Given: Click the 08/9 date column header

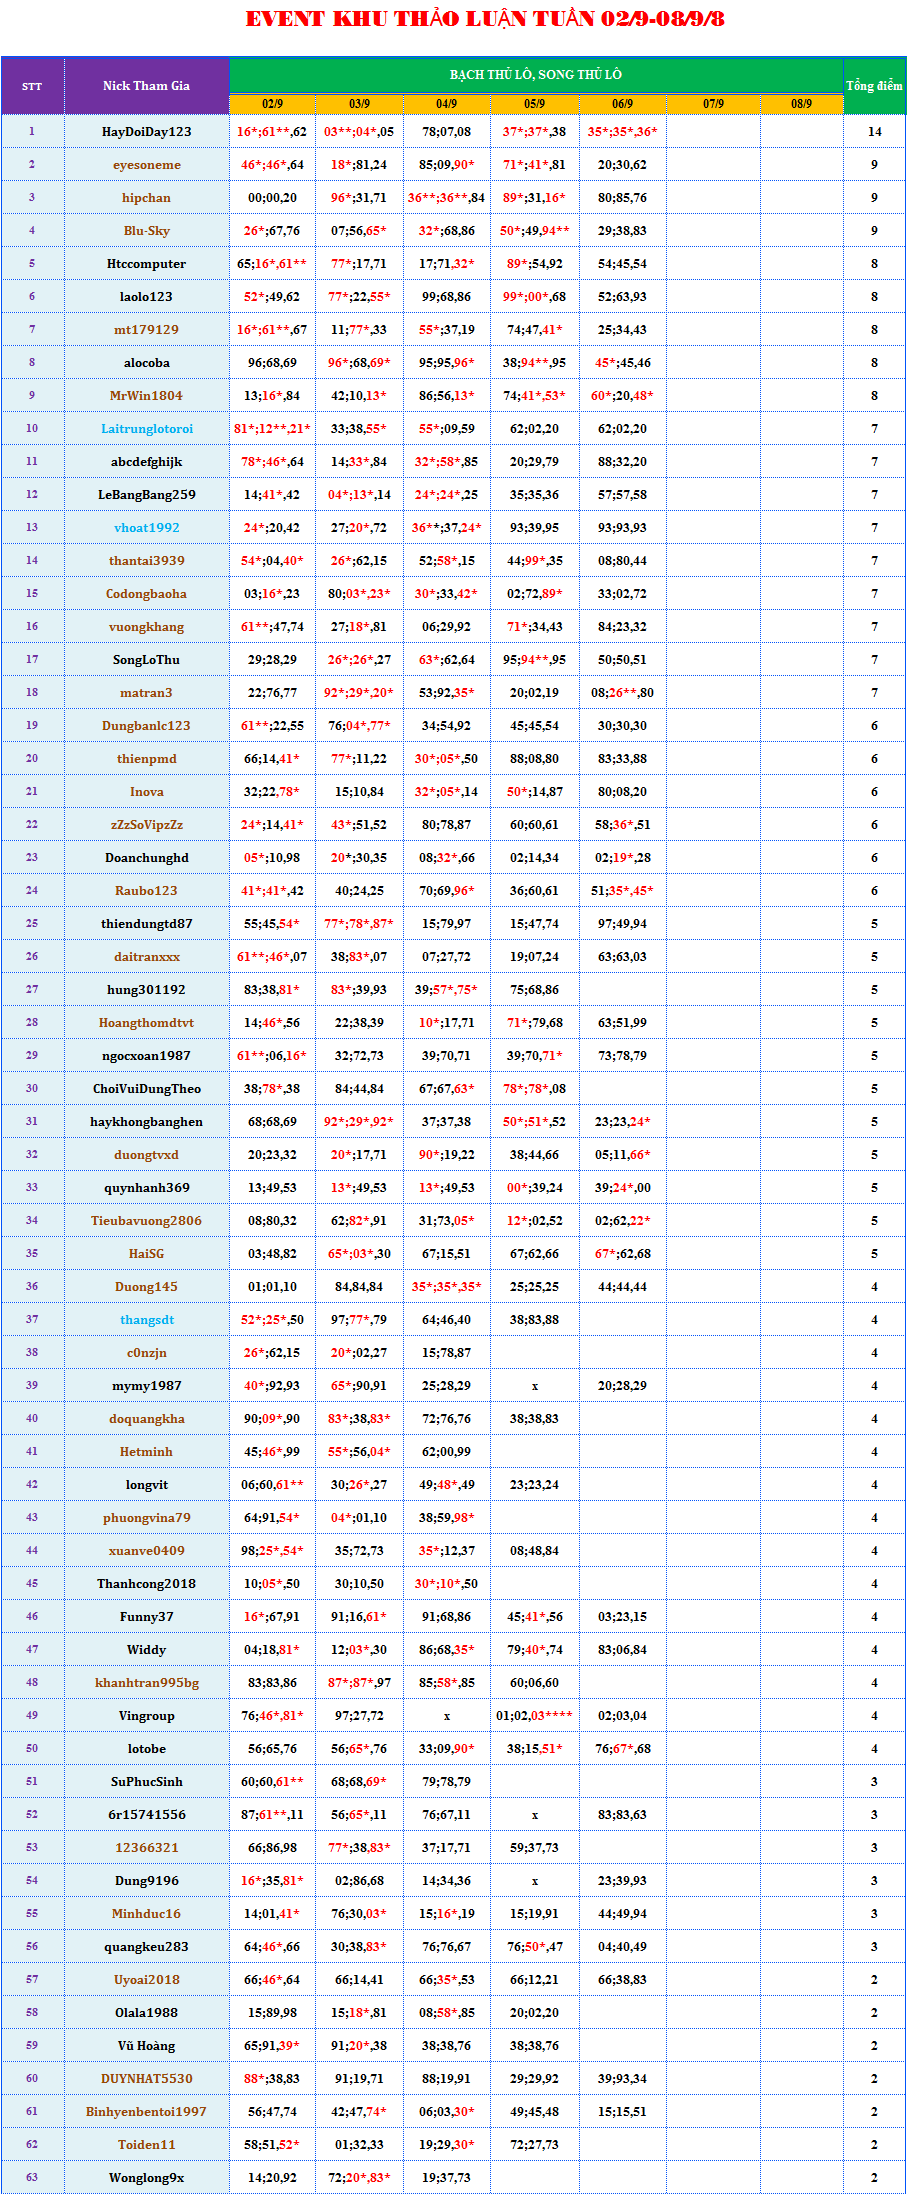Looking at the screenshot, I should point(801,104).
